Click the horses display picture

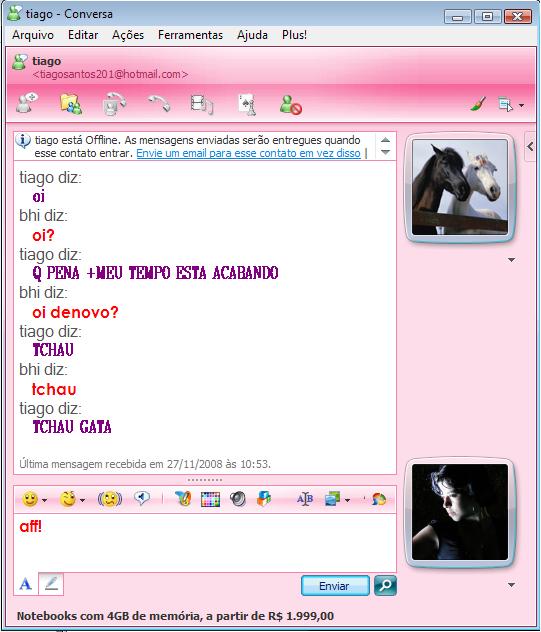click(460, 187)
